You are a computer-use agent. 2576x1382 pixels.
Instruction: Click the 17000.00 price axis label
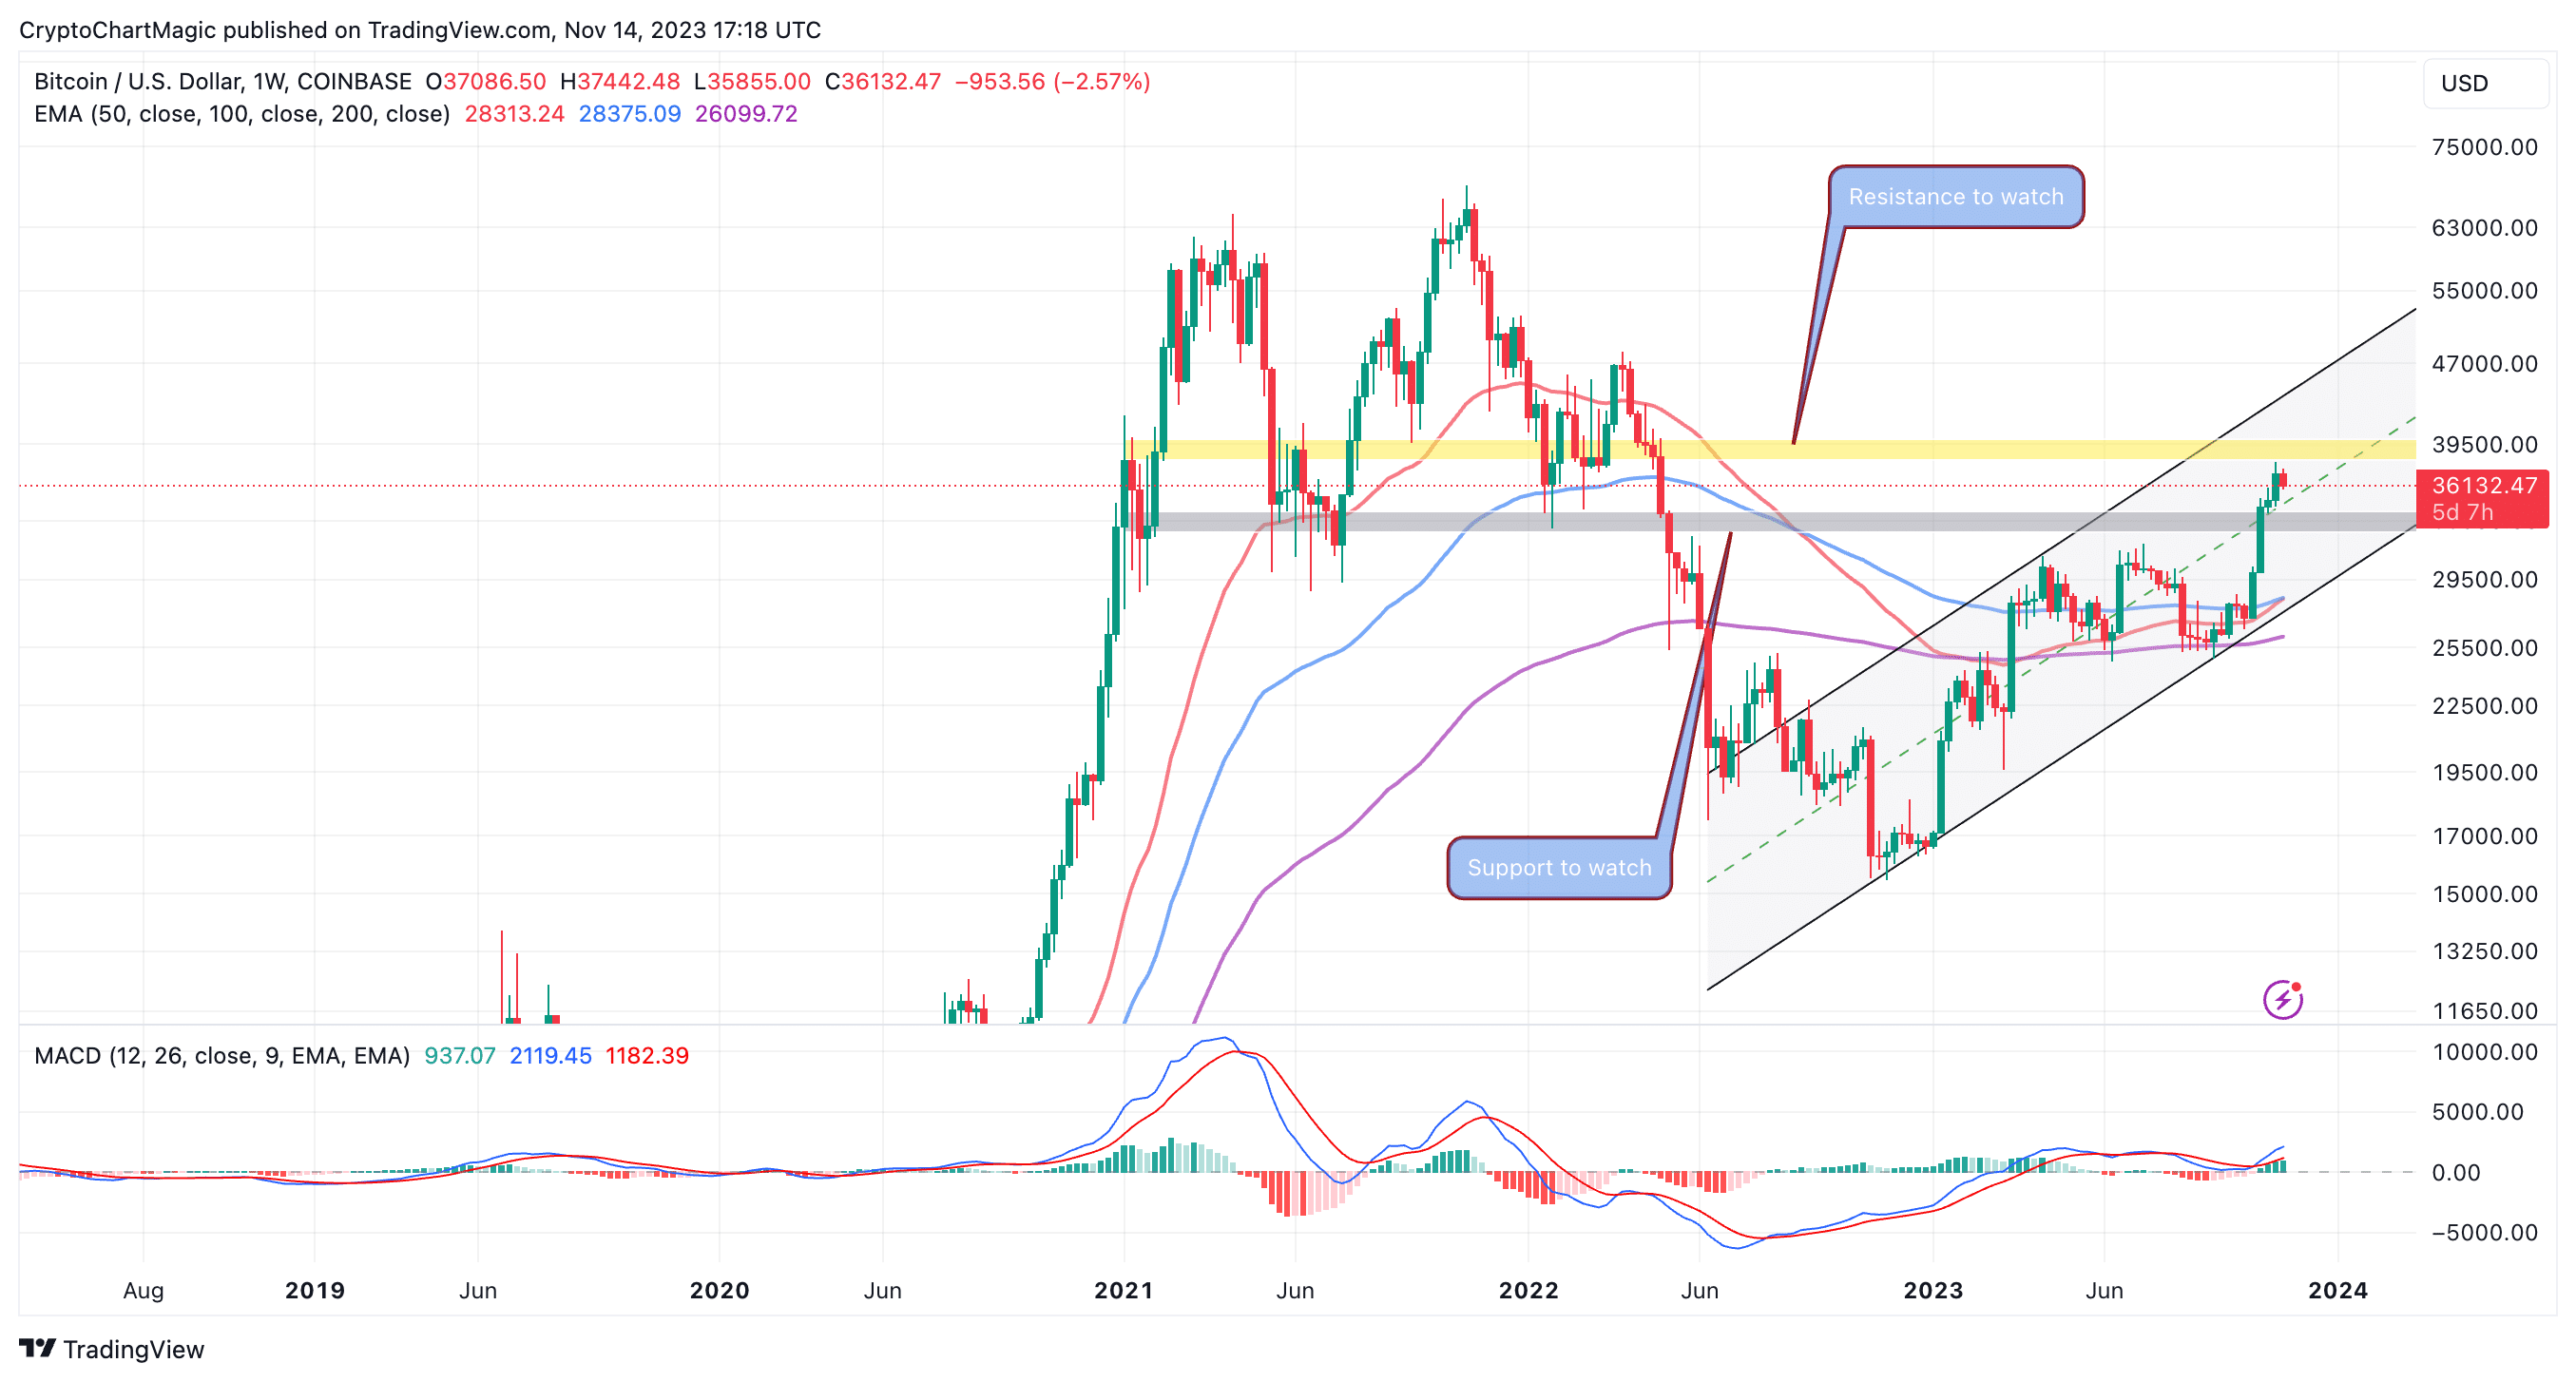[x=2484, y=835]
